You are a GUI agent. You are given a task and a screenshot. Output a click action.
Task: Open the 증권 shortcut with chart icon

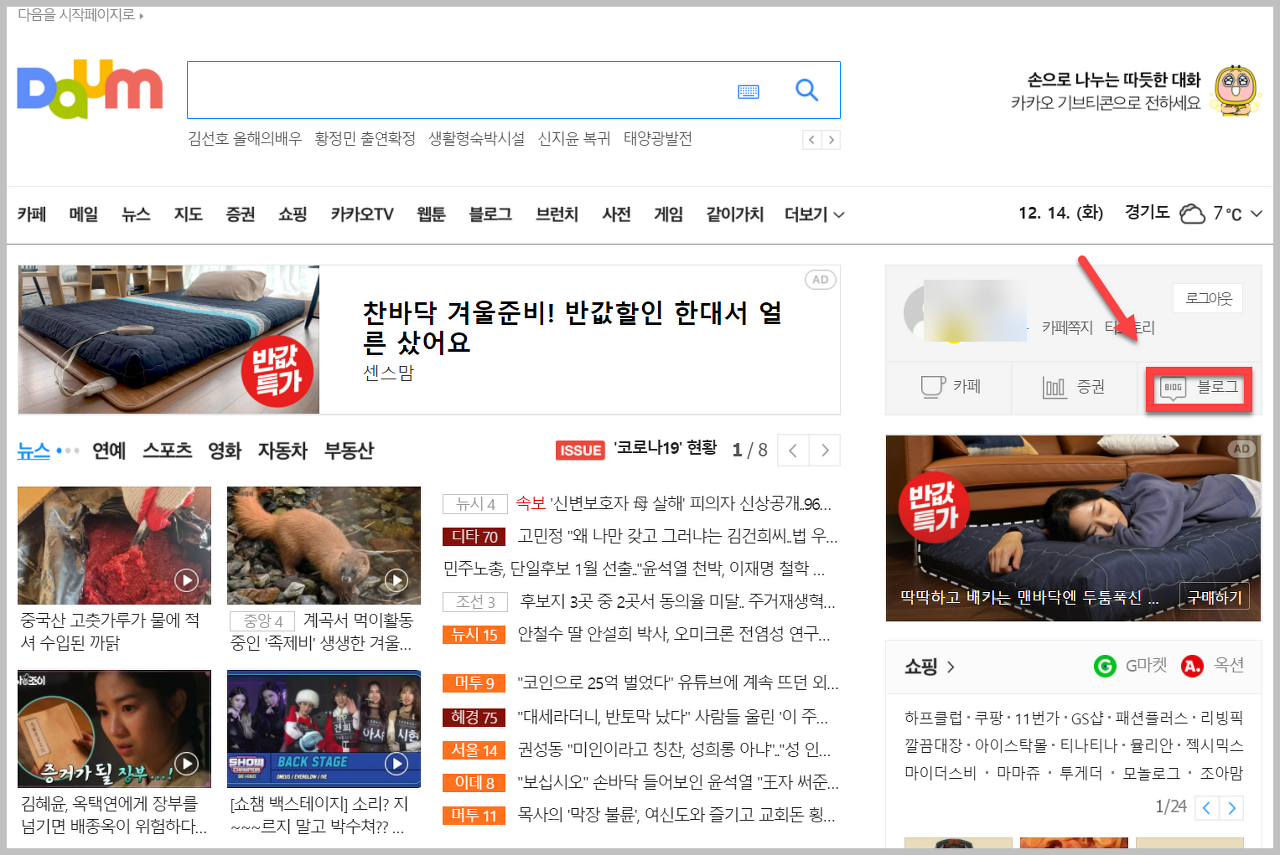[1073, 387]
